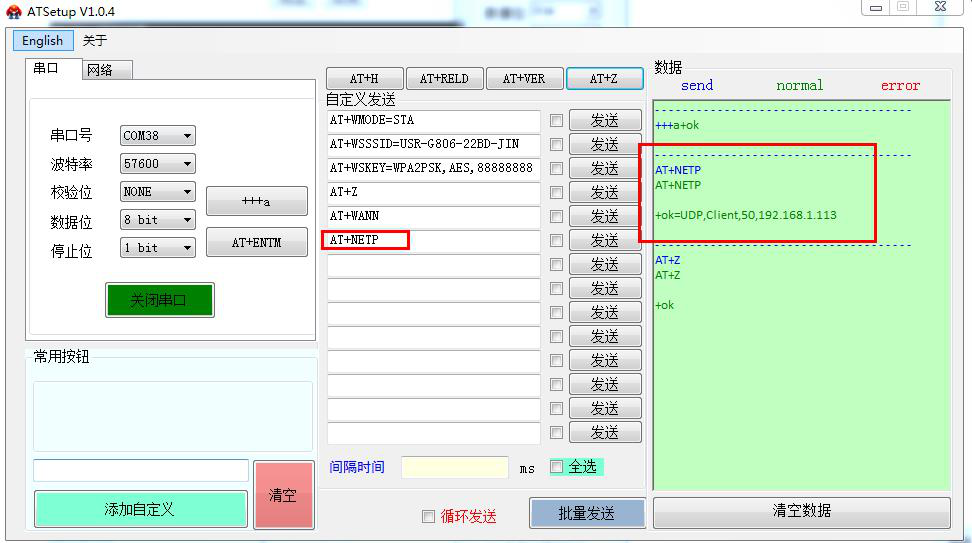Click the AT+WANN command field

click(433, 216)
